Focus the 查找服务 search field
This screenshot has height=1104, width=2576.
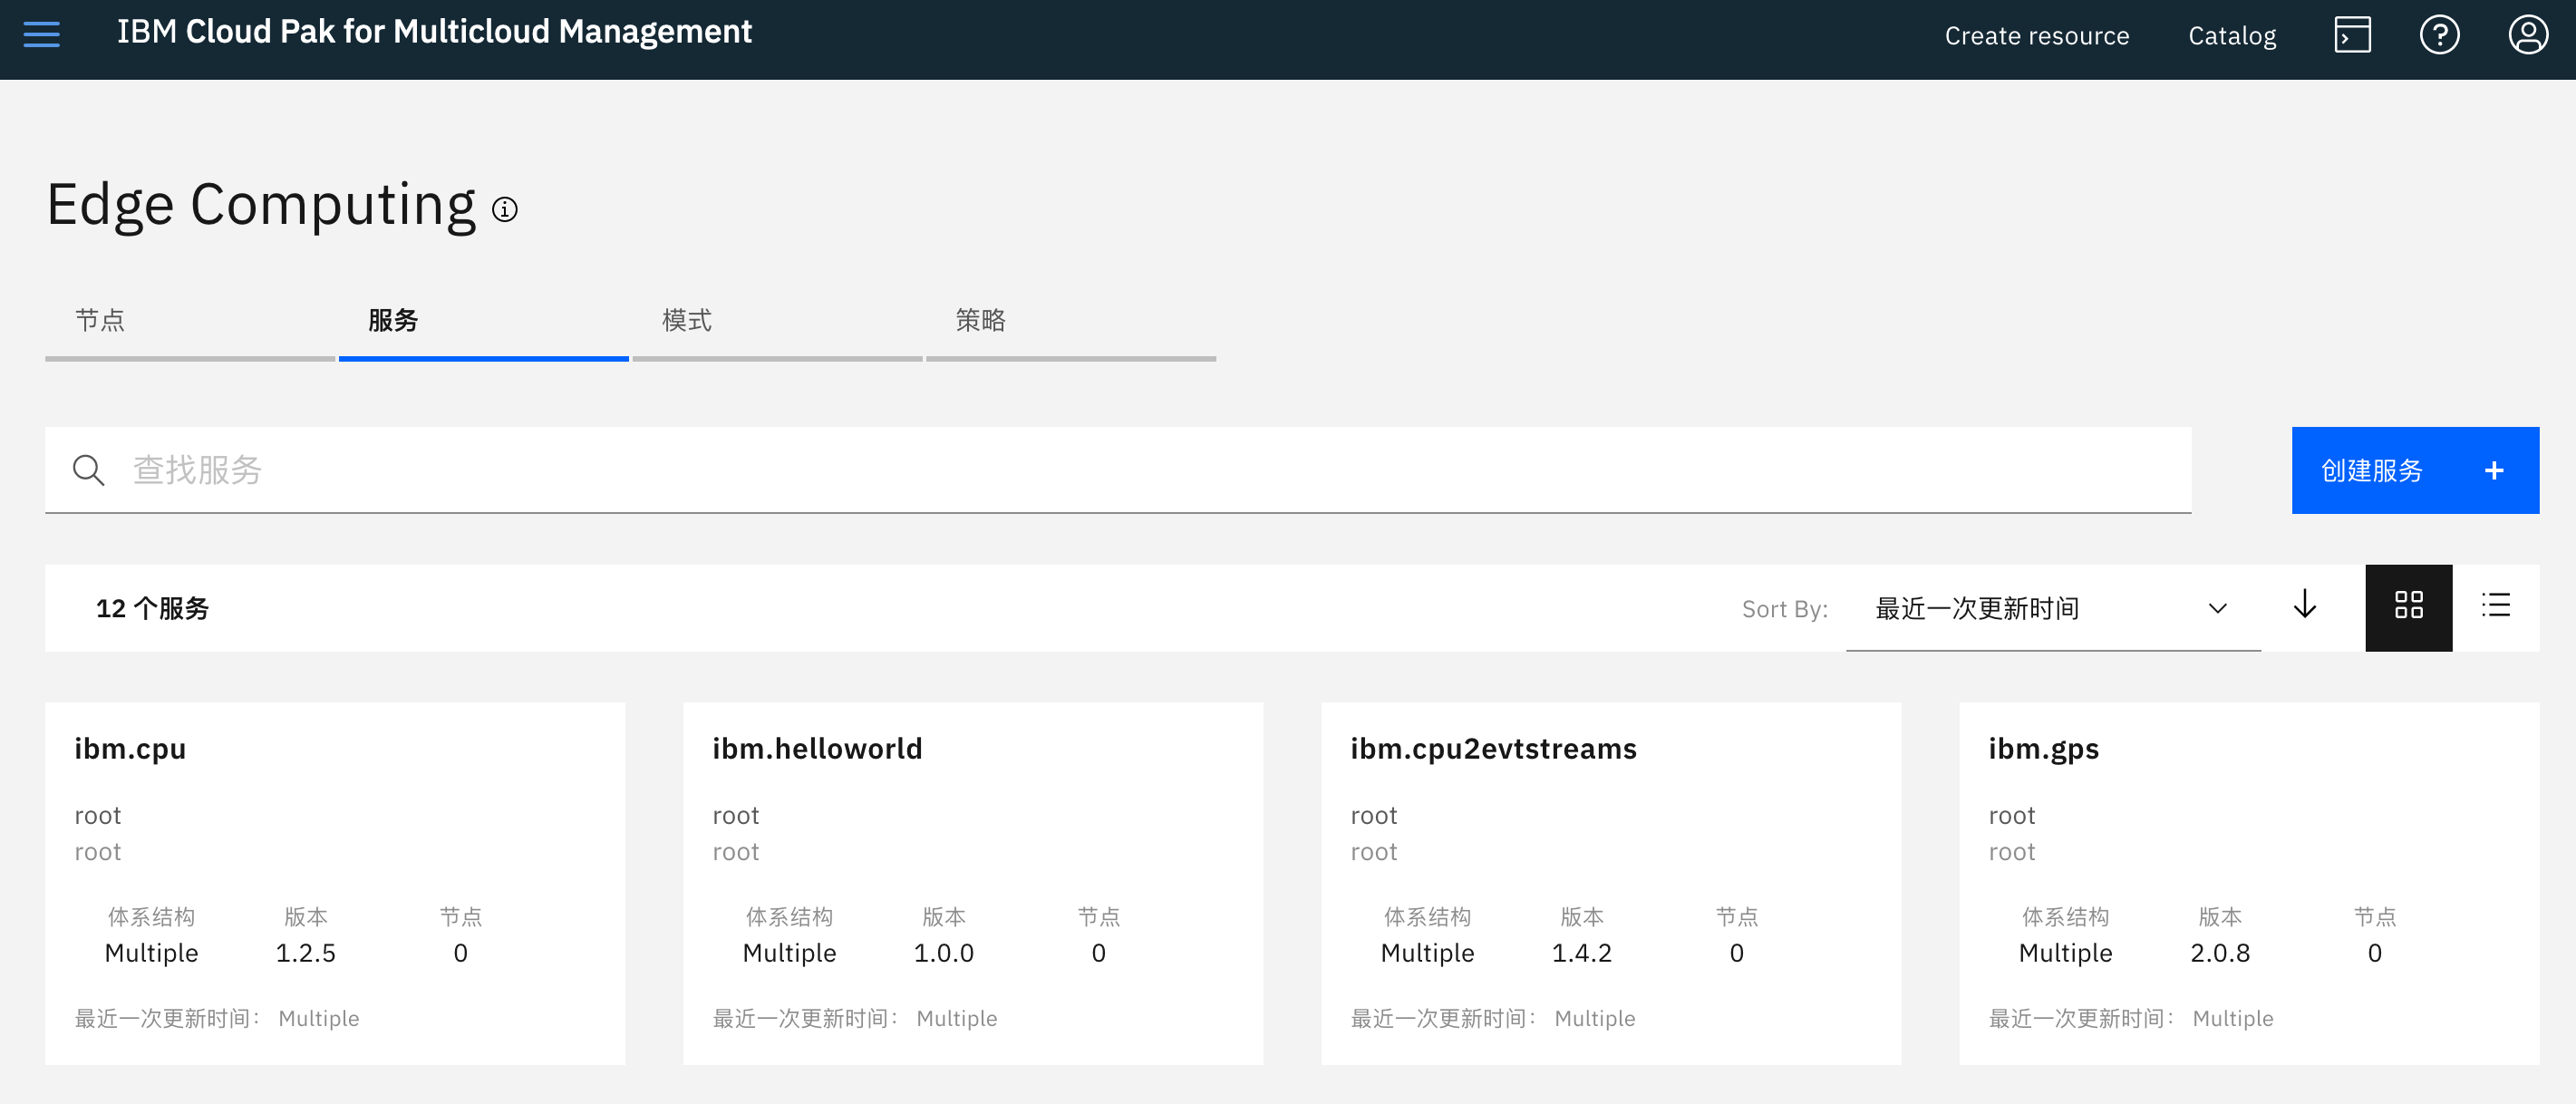tap(1118, 470)
